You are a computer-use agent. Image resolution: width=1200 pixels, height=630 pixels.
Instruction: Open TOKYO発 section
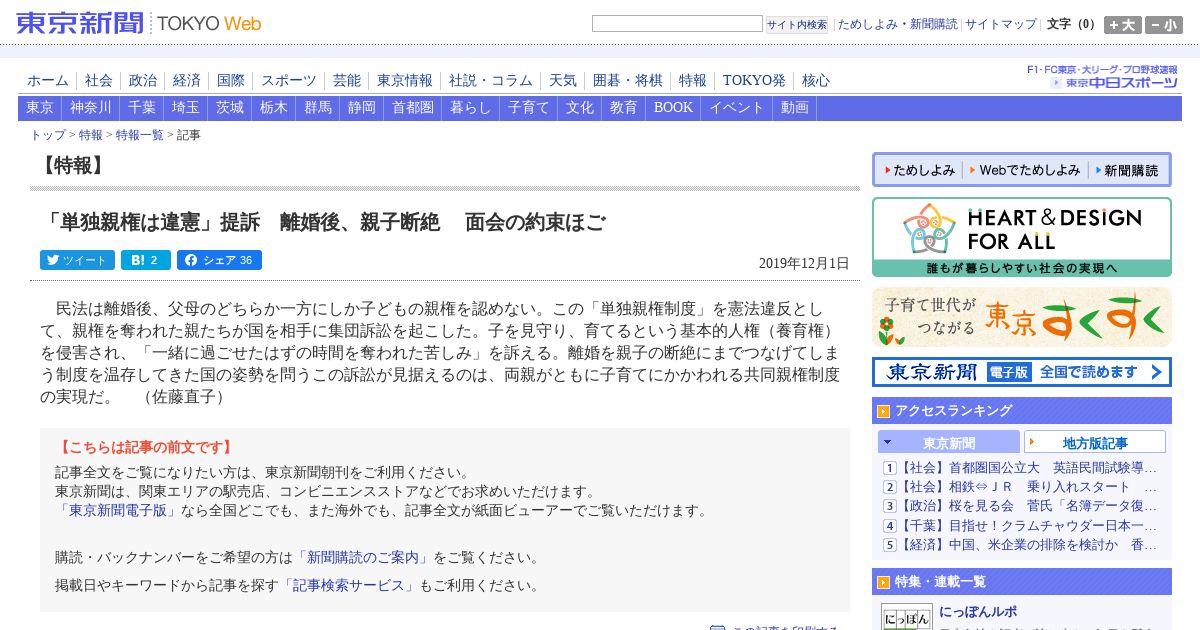click(754, 81)
